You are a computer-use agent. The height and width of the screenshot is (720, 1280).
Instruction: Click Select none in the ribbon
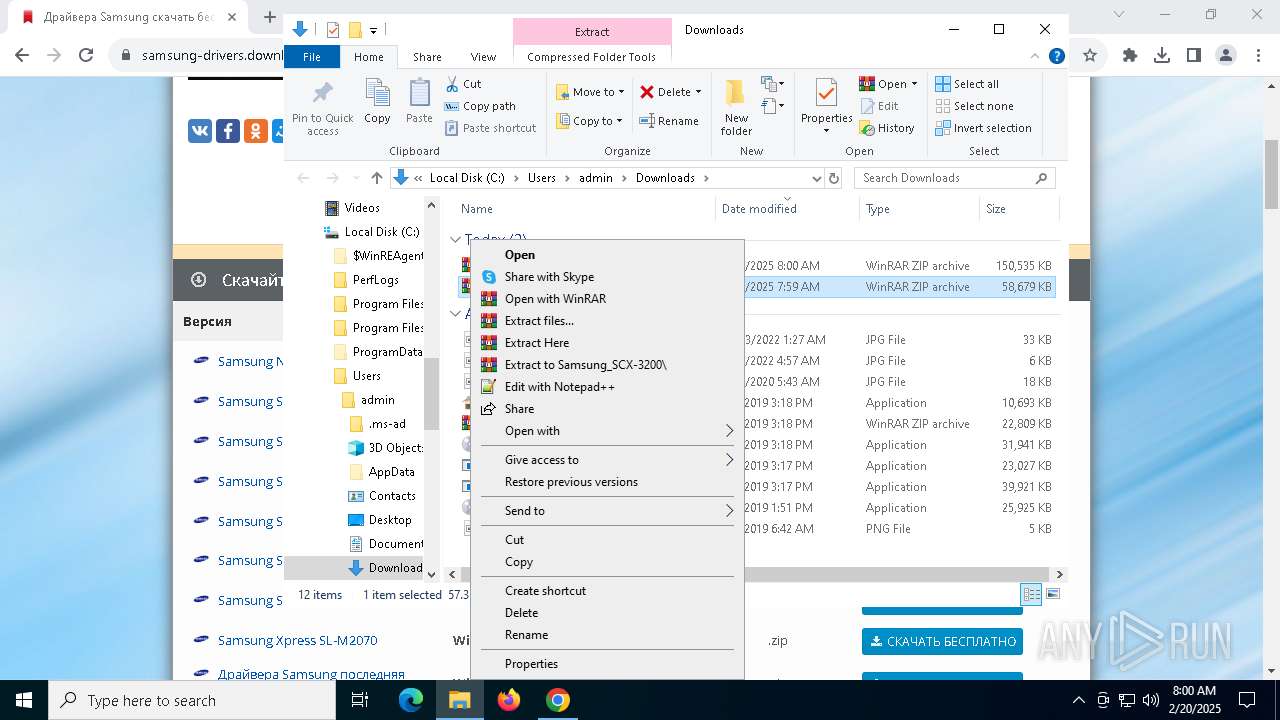point(975,106)
